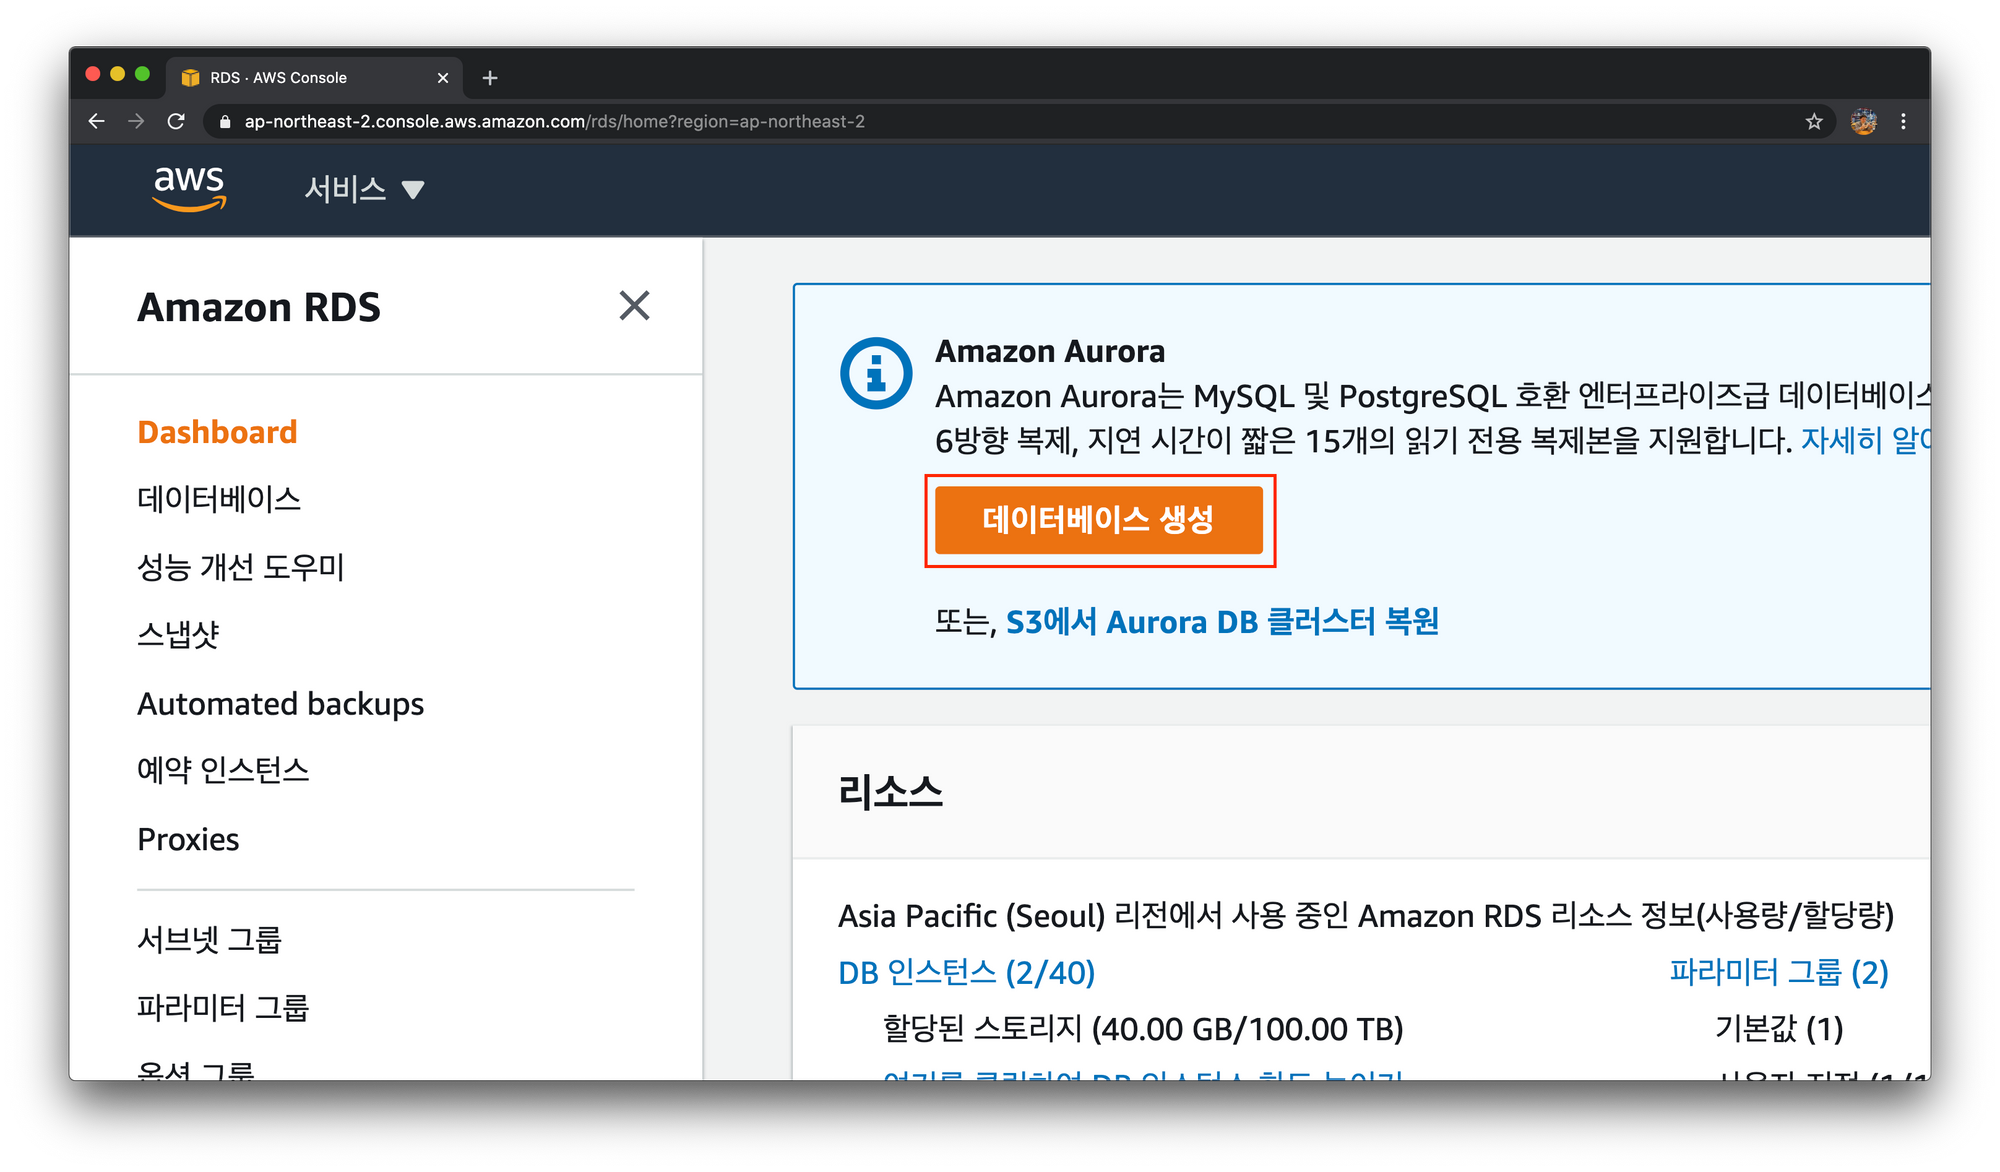Go to 성능 개선 도우미 page
Screen dimensions: 2000x1172
pyautogui.click(x=240, y=567)
